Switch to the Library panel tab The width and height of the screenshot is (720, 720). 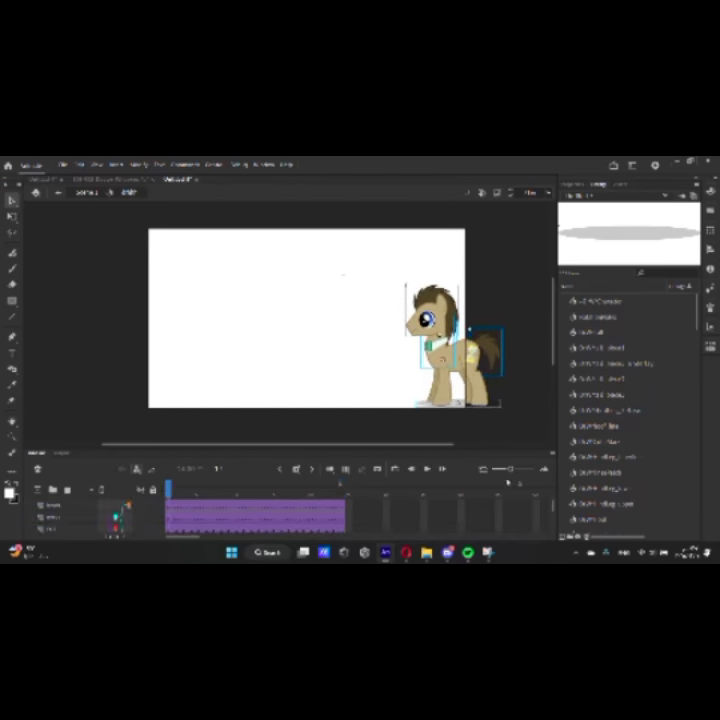598,184
